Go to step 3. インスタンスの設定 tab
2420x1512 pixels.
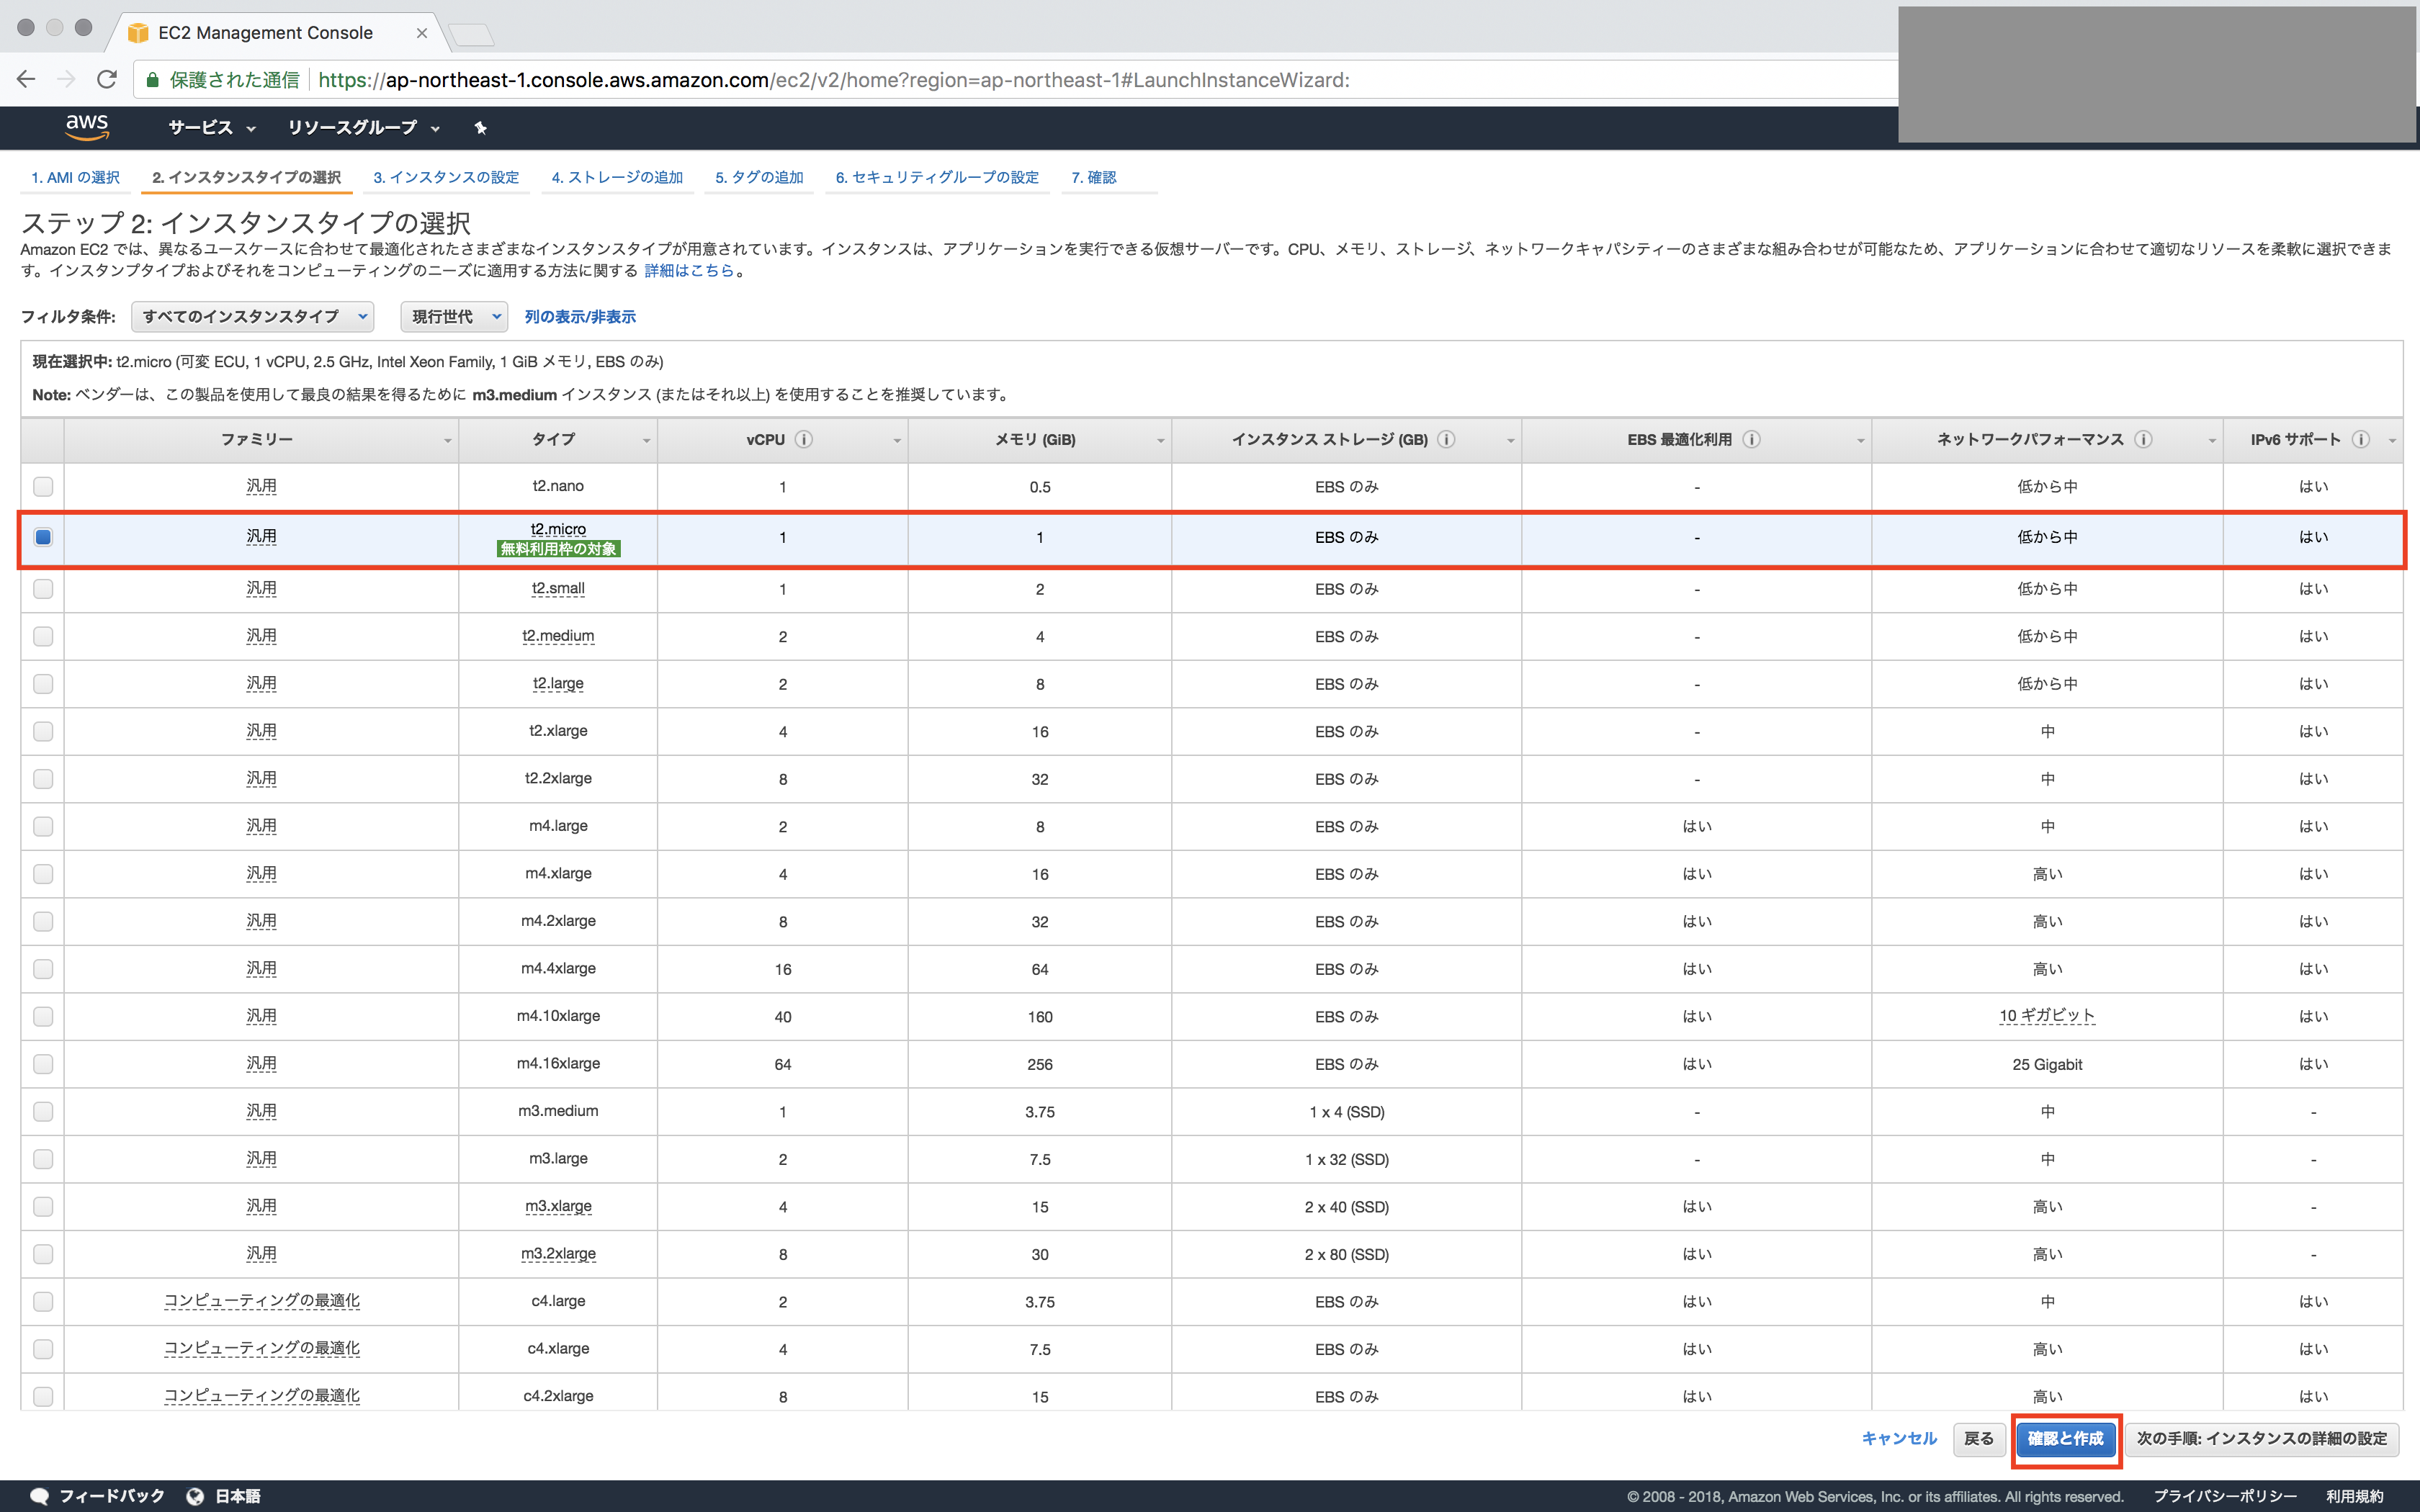click(x=446, y=177)
